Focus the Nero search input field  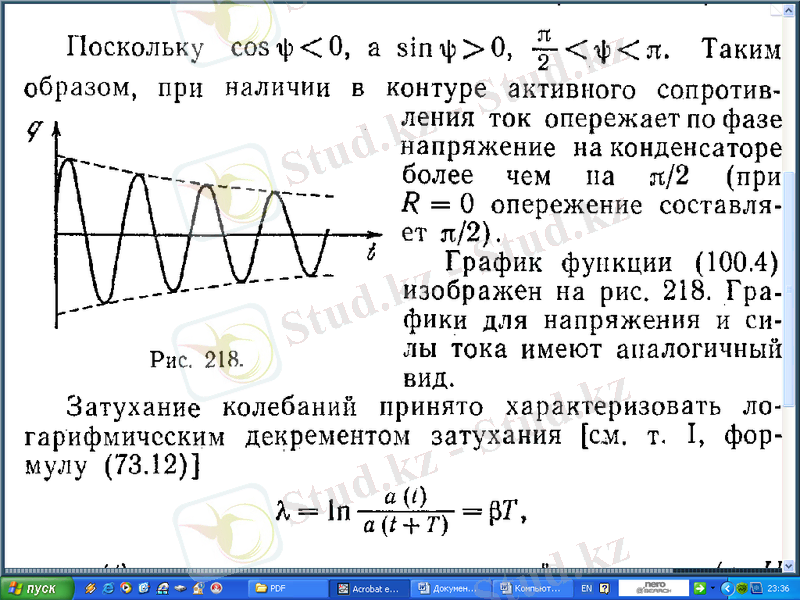tap(654, 588)
